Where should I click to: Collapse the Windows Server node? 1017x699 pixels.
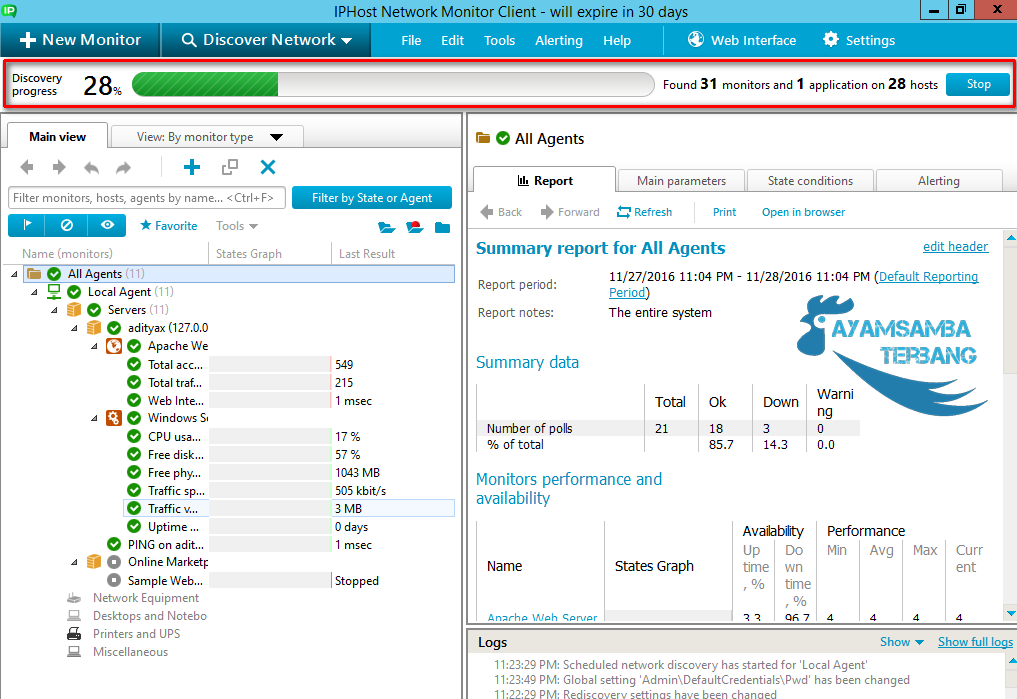pos(95,418)
